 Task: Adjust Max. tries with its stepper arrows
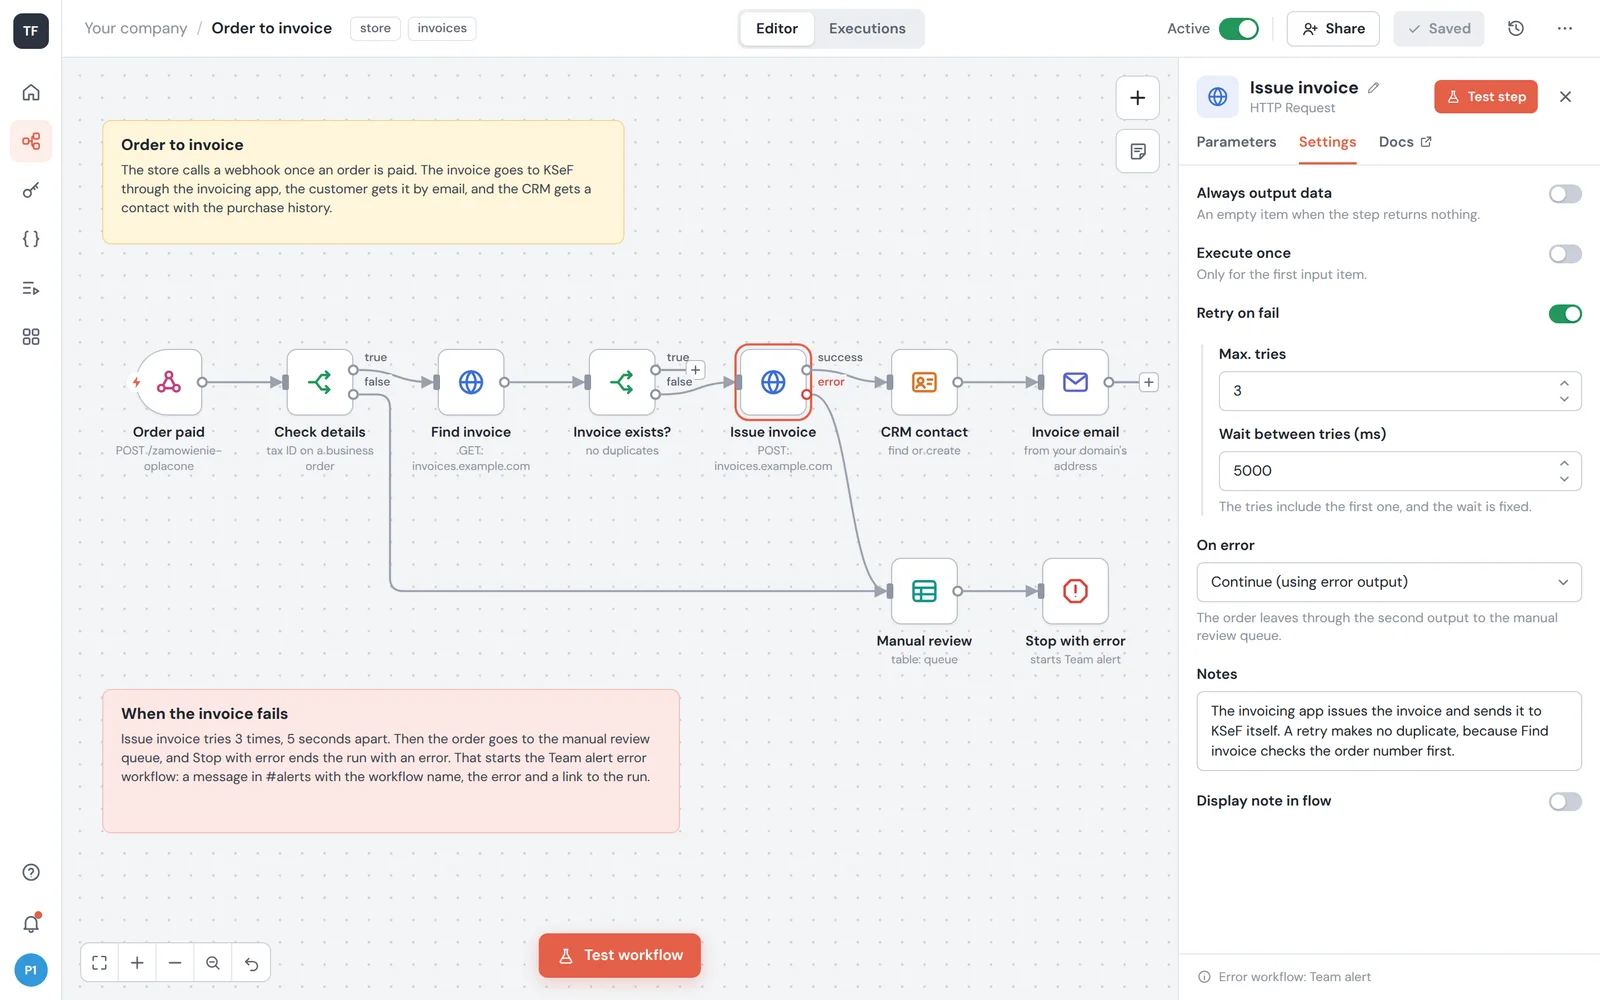pos(1564,391)
